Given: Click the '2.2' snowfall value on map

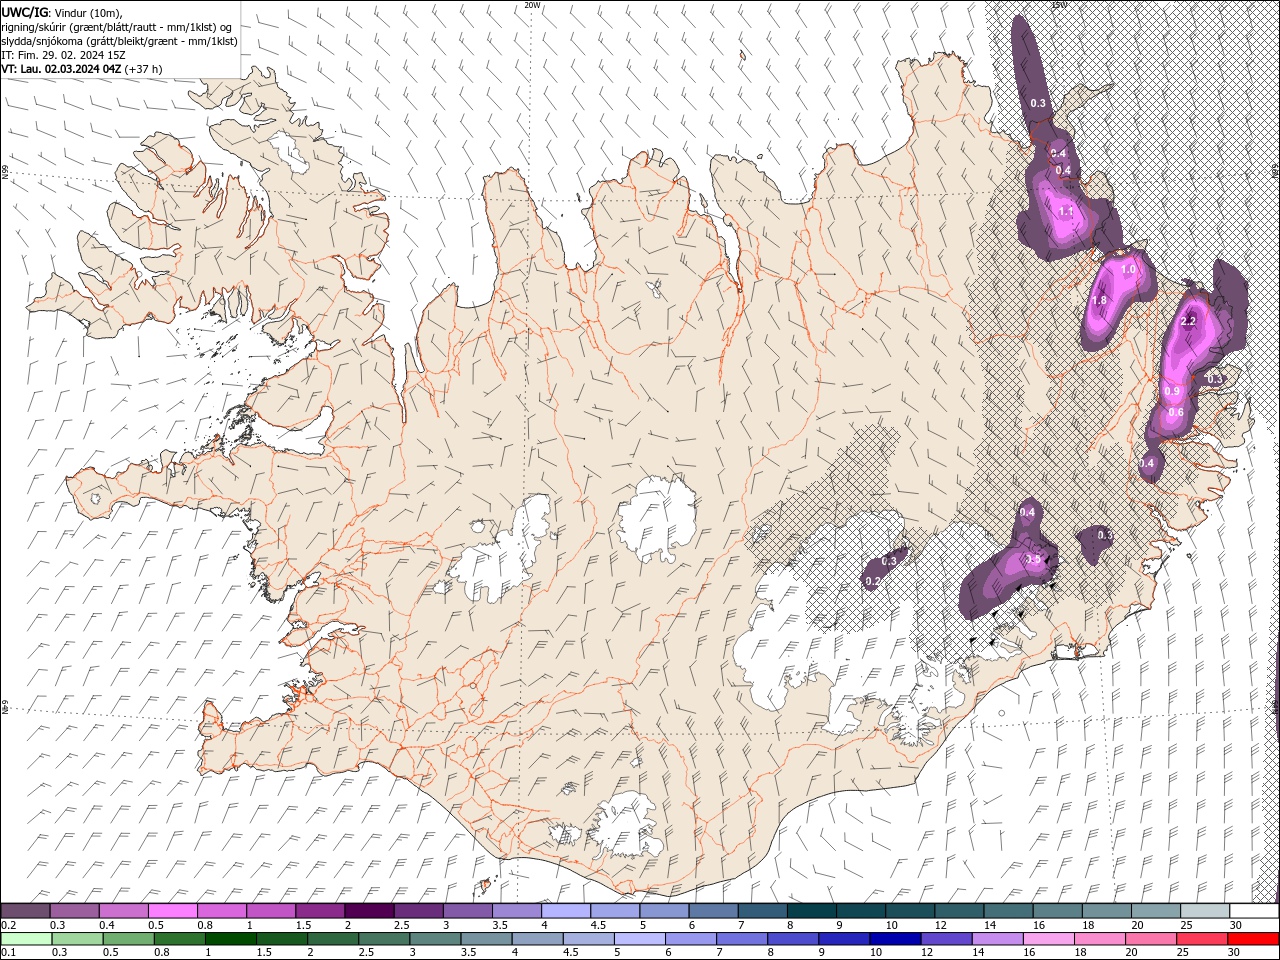Looking at the screenshot, I should tap(1189, 321).
